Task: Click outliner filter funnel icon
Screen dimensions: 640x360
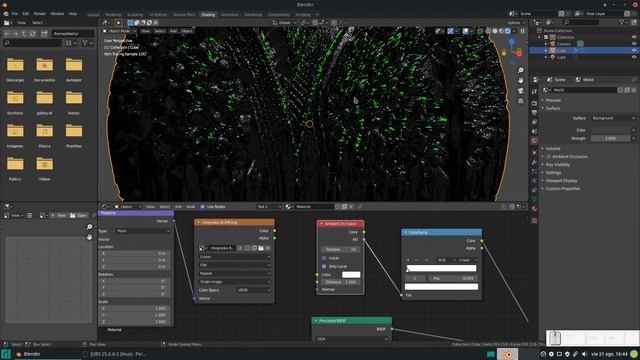Action: (621, 22)
